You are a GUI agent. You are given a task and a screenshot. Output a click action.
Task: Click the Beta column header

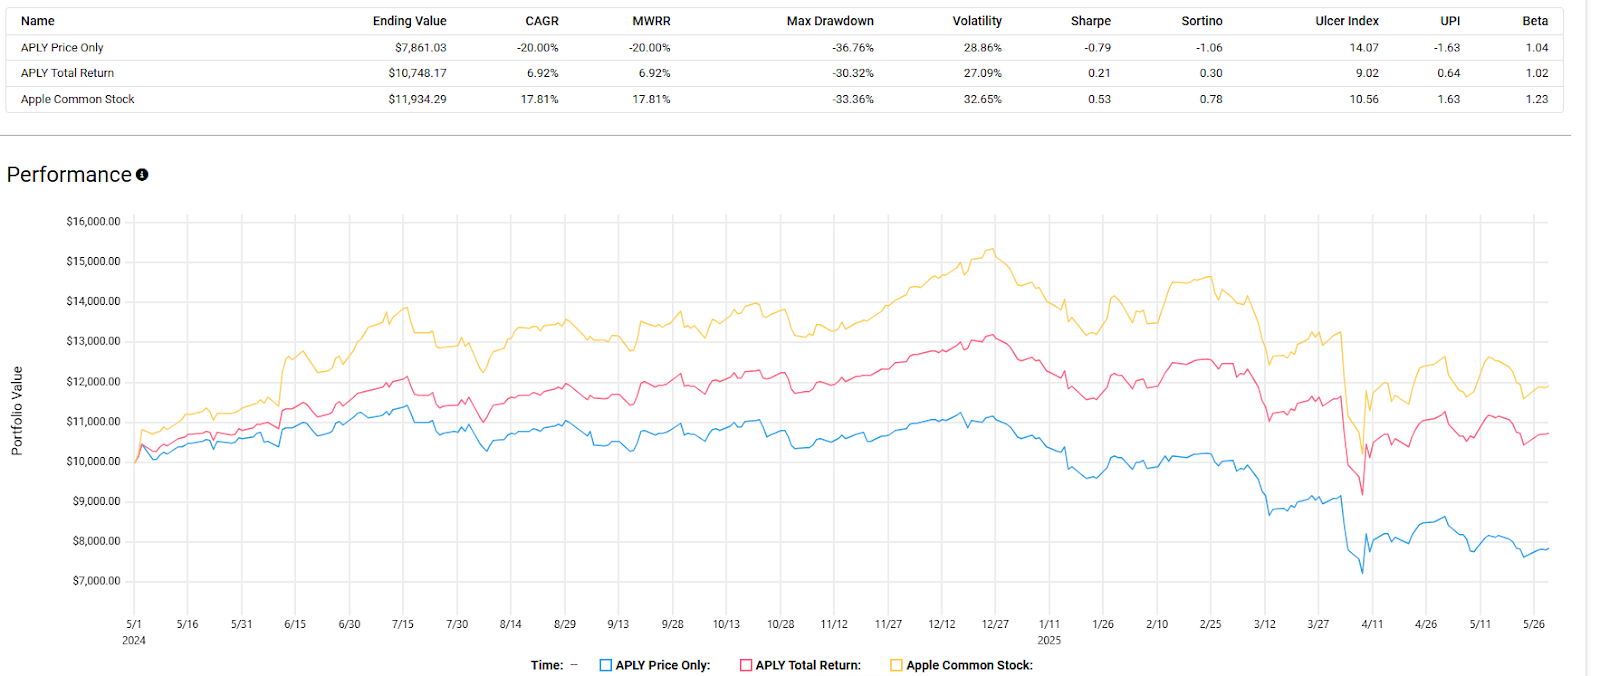click(x=1536, y=21)
